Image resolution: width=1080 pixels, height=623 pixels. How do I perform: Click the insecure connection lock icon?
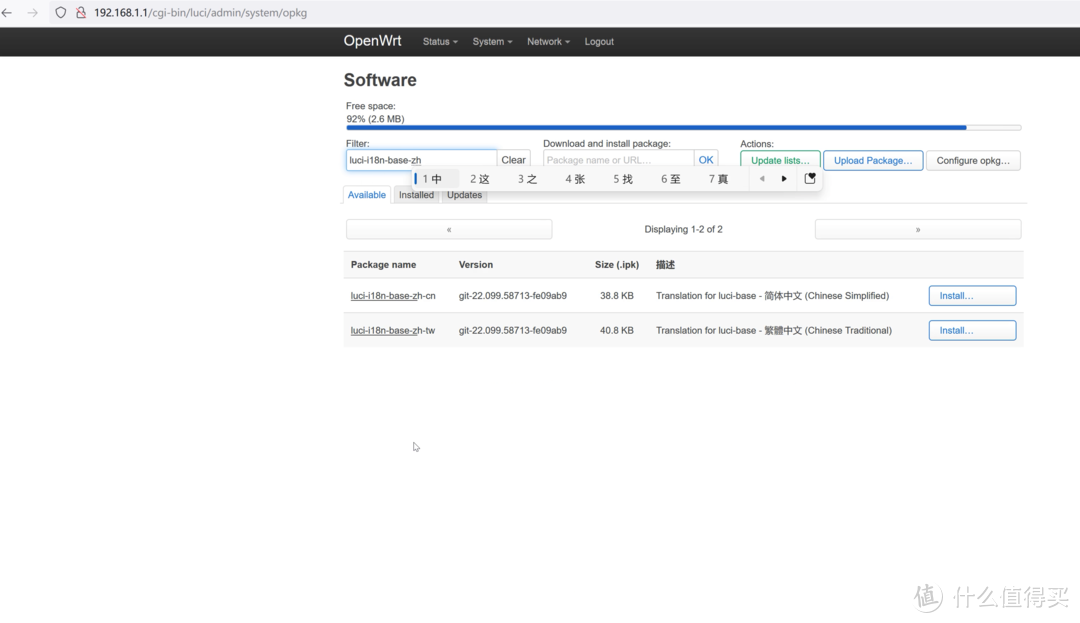(x=81, y=13)
